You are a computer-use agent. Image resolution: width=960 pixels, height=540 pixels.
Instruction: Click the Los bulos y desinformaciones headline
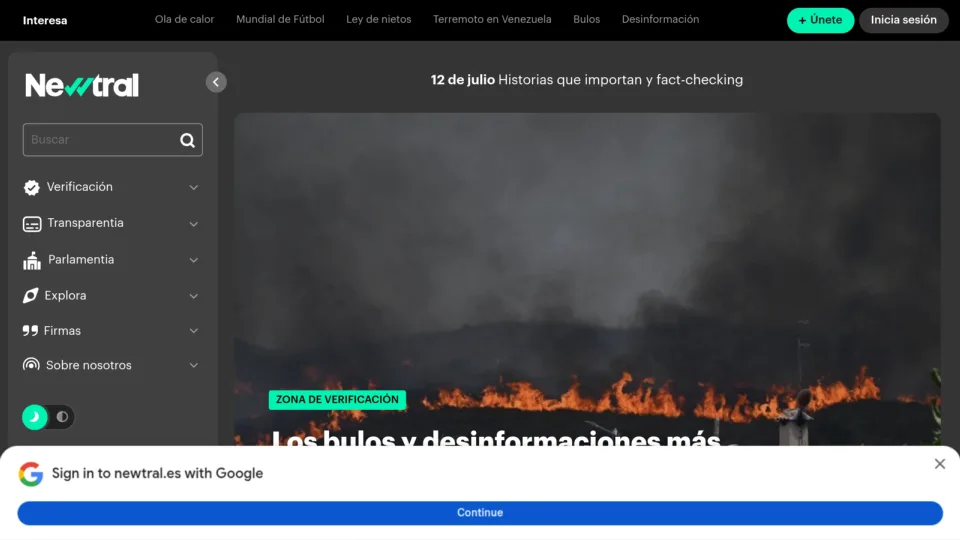pyautogui.click(x=496, y=437)
